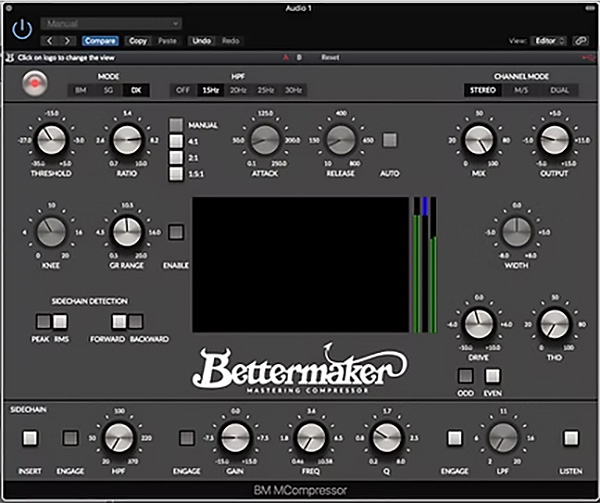This screenshot has height=503, width=600.
Task: Set HPF to 15Hz
Action: pos(210,90)
